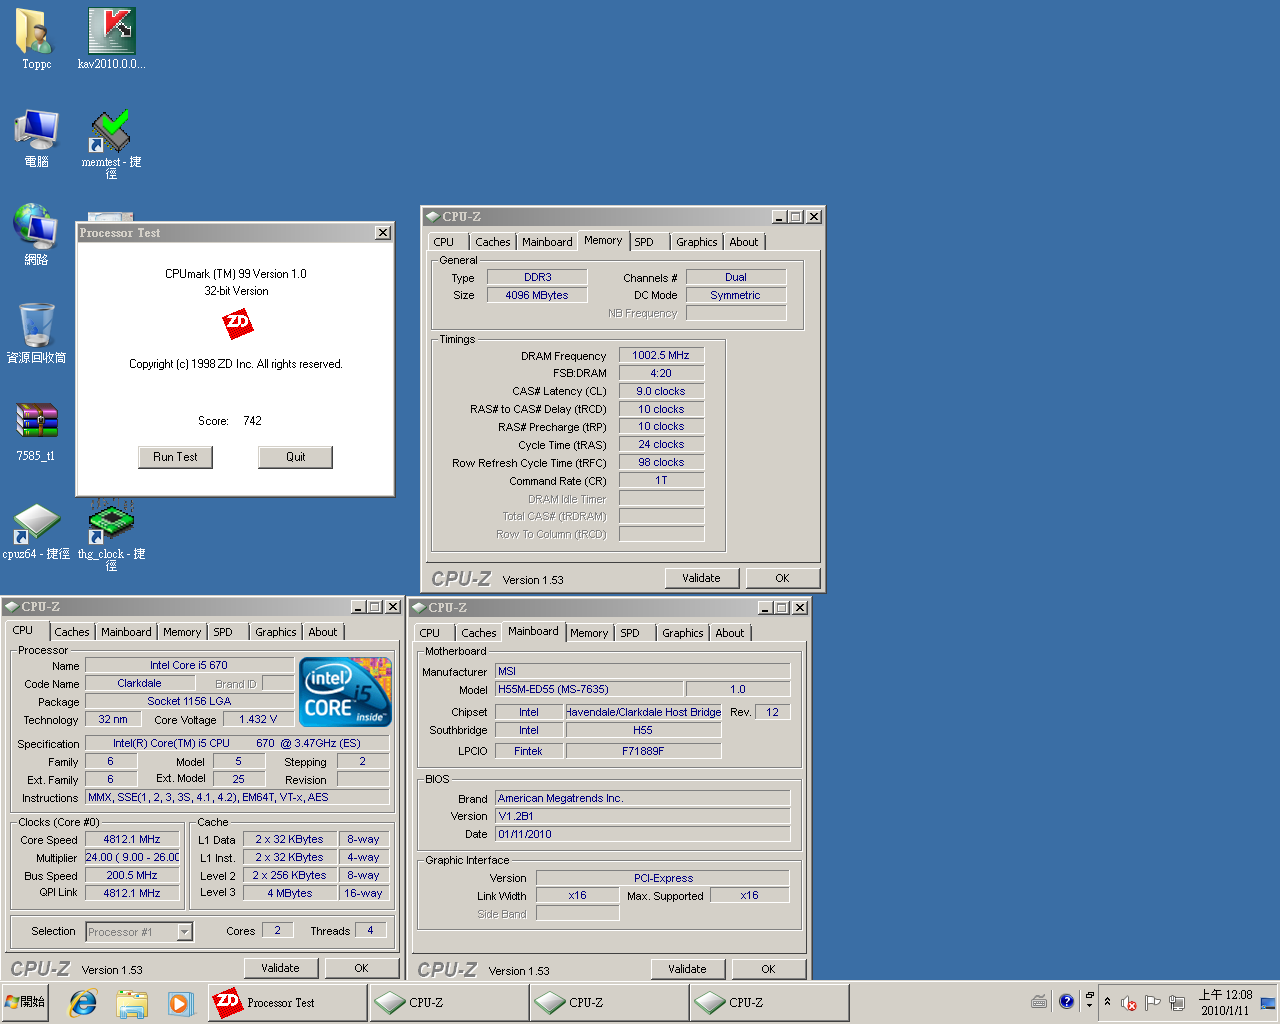The image size is (1280, 1024).
Task: Click OK in Mainboard CPU-Z window
Action: [768, 969]
